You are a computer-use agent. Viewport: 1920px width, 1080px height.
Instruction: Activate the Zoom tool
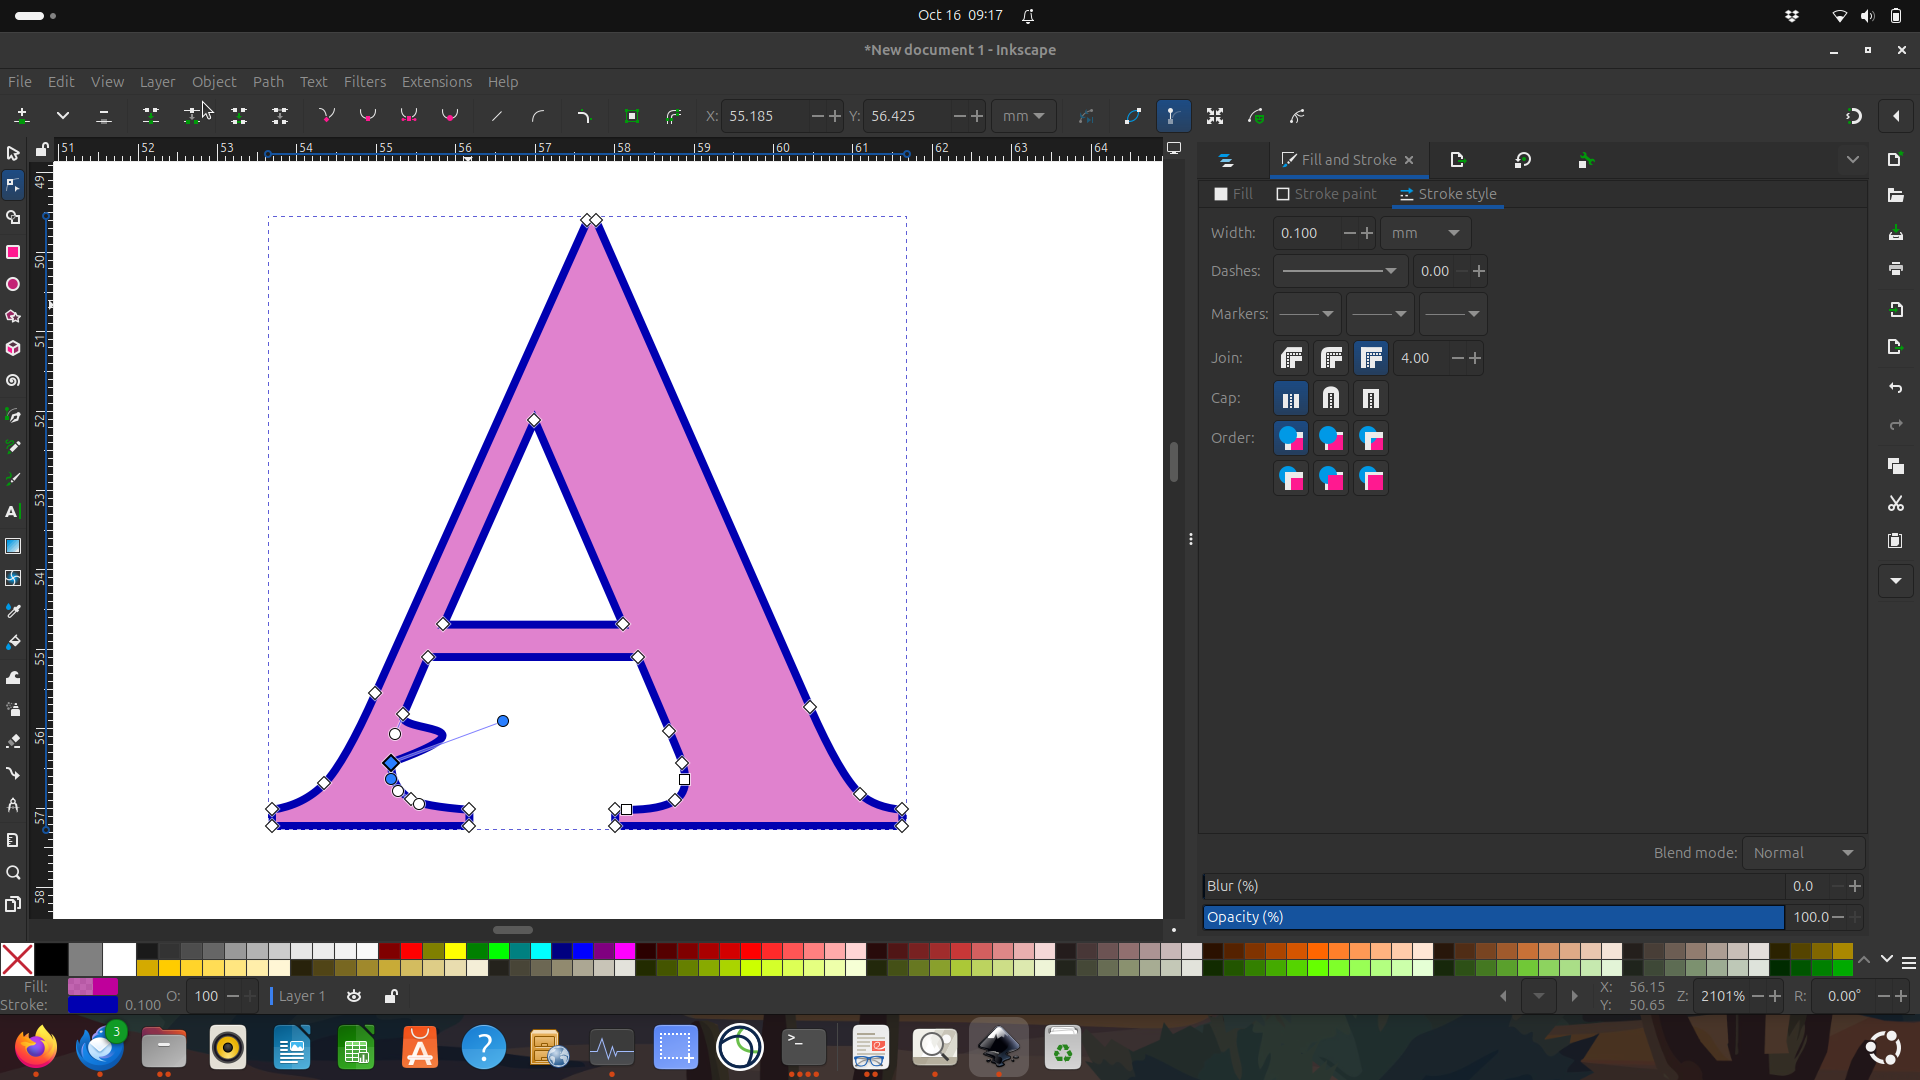point(13,873)
